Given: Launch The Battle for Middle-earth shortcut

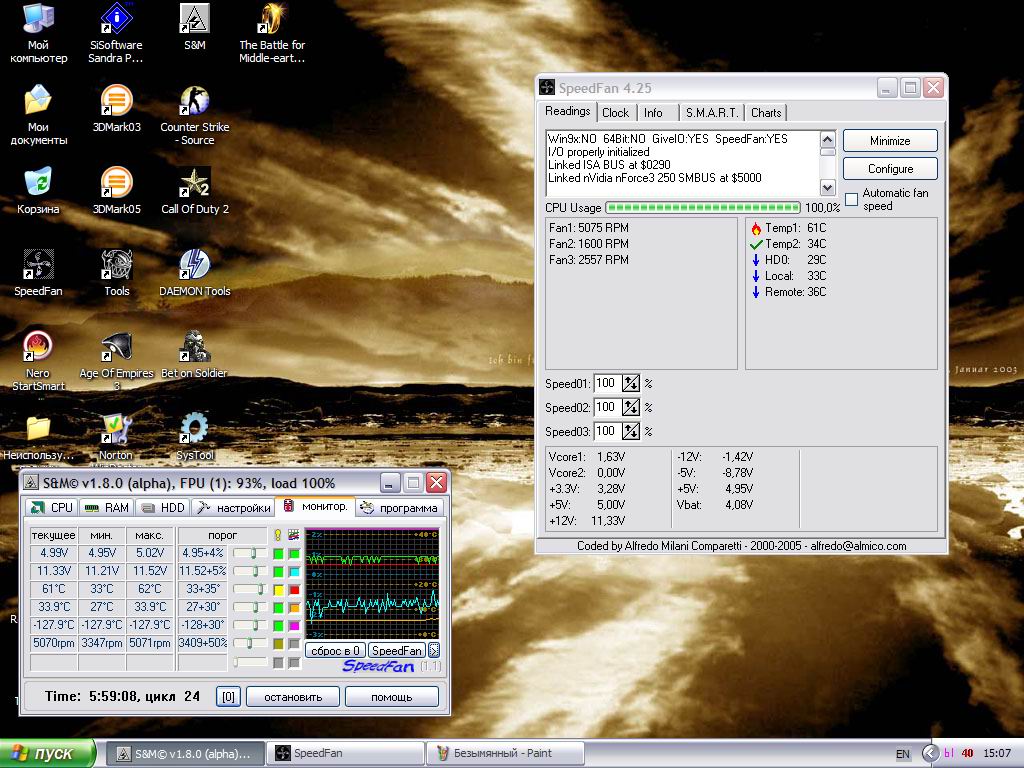Looking at the screenshot, I should (x=272, y=33).
